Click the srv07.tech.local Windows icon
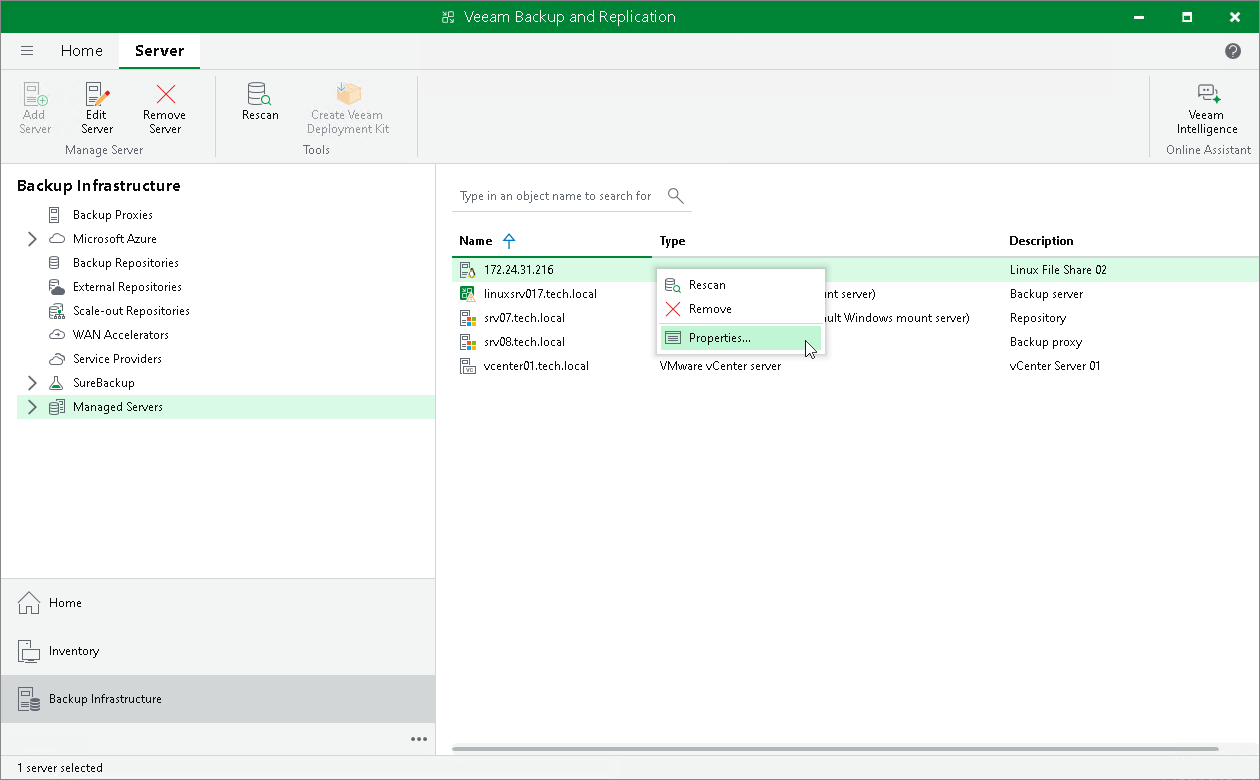The image size is (1260, 780). pyautogui.click(x=467, y=318)
